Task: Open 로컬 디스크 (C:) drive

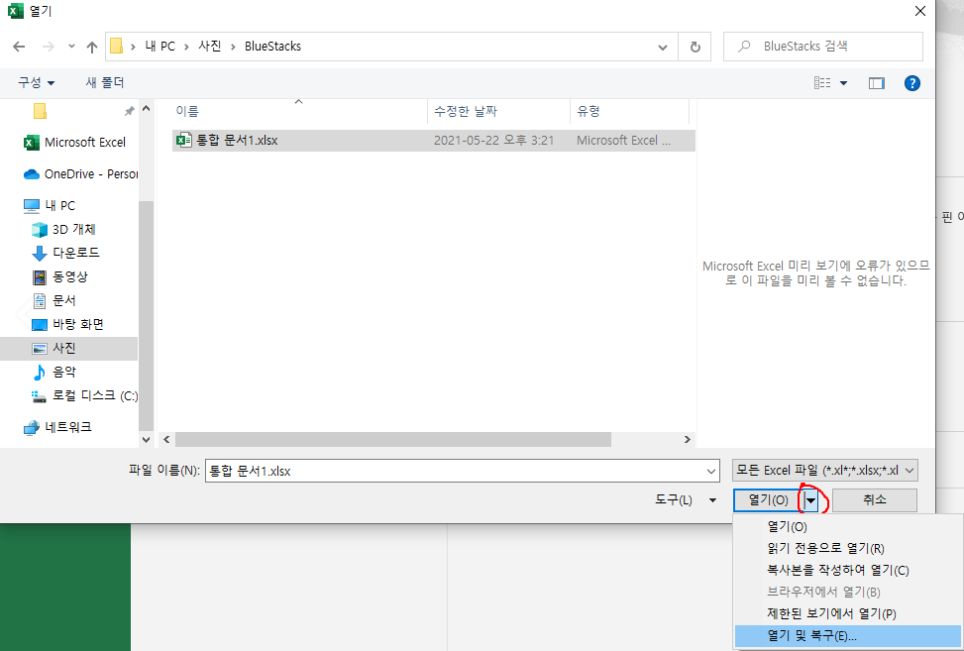Action: (x=85, y=395)
